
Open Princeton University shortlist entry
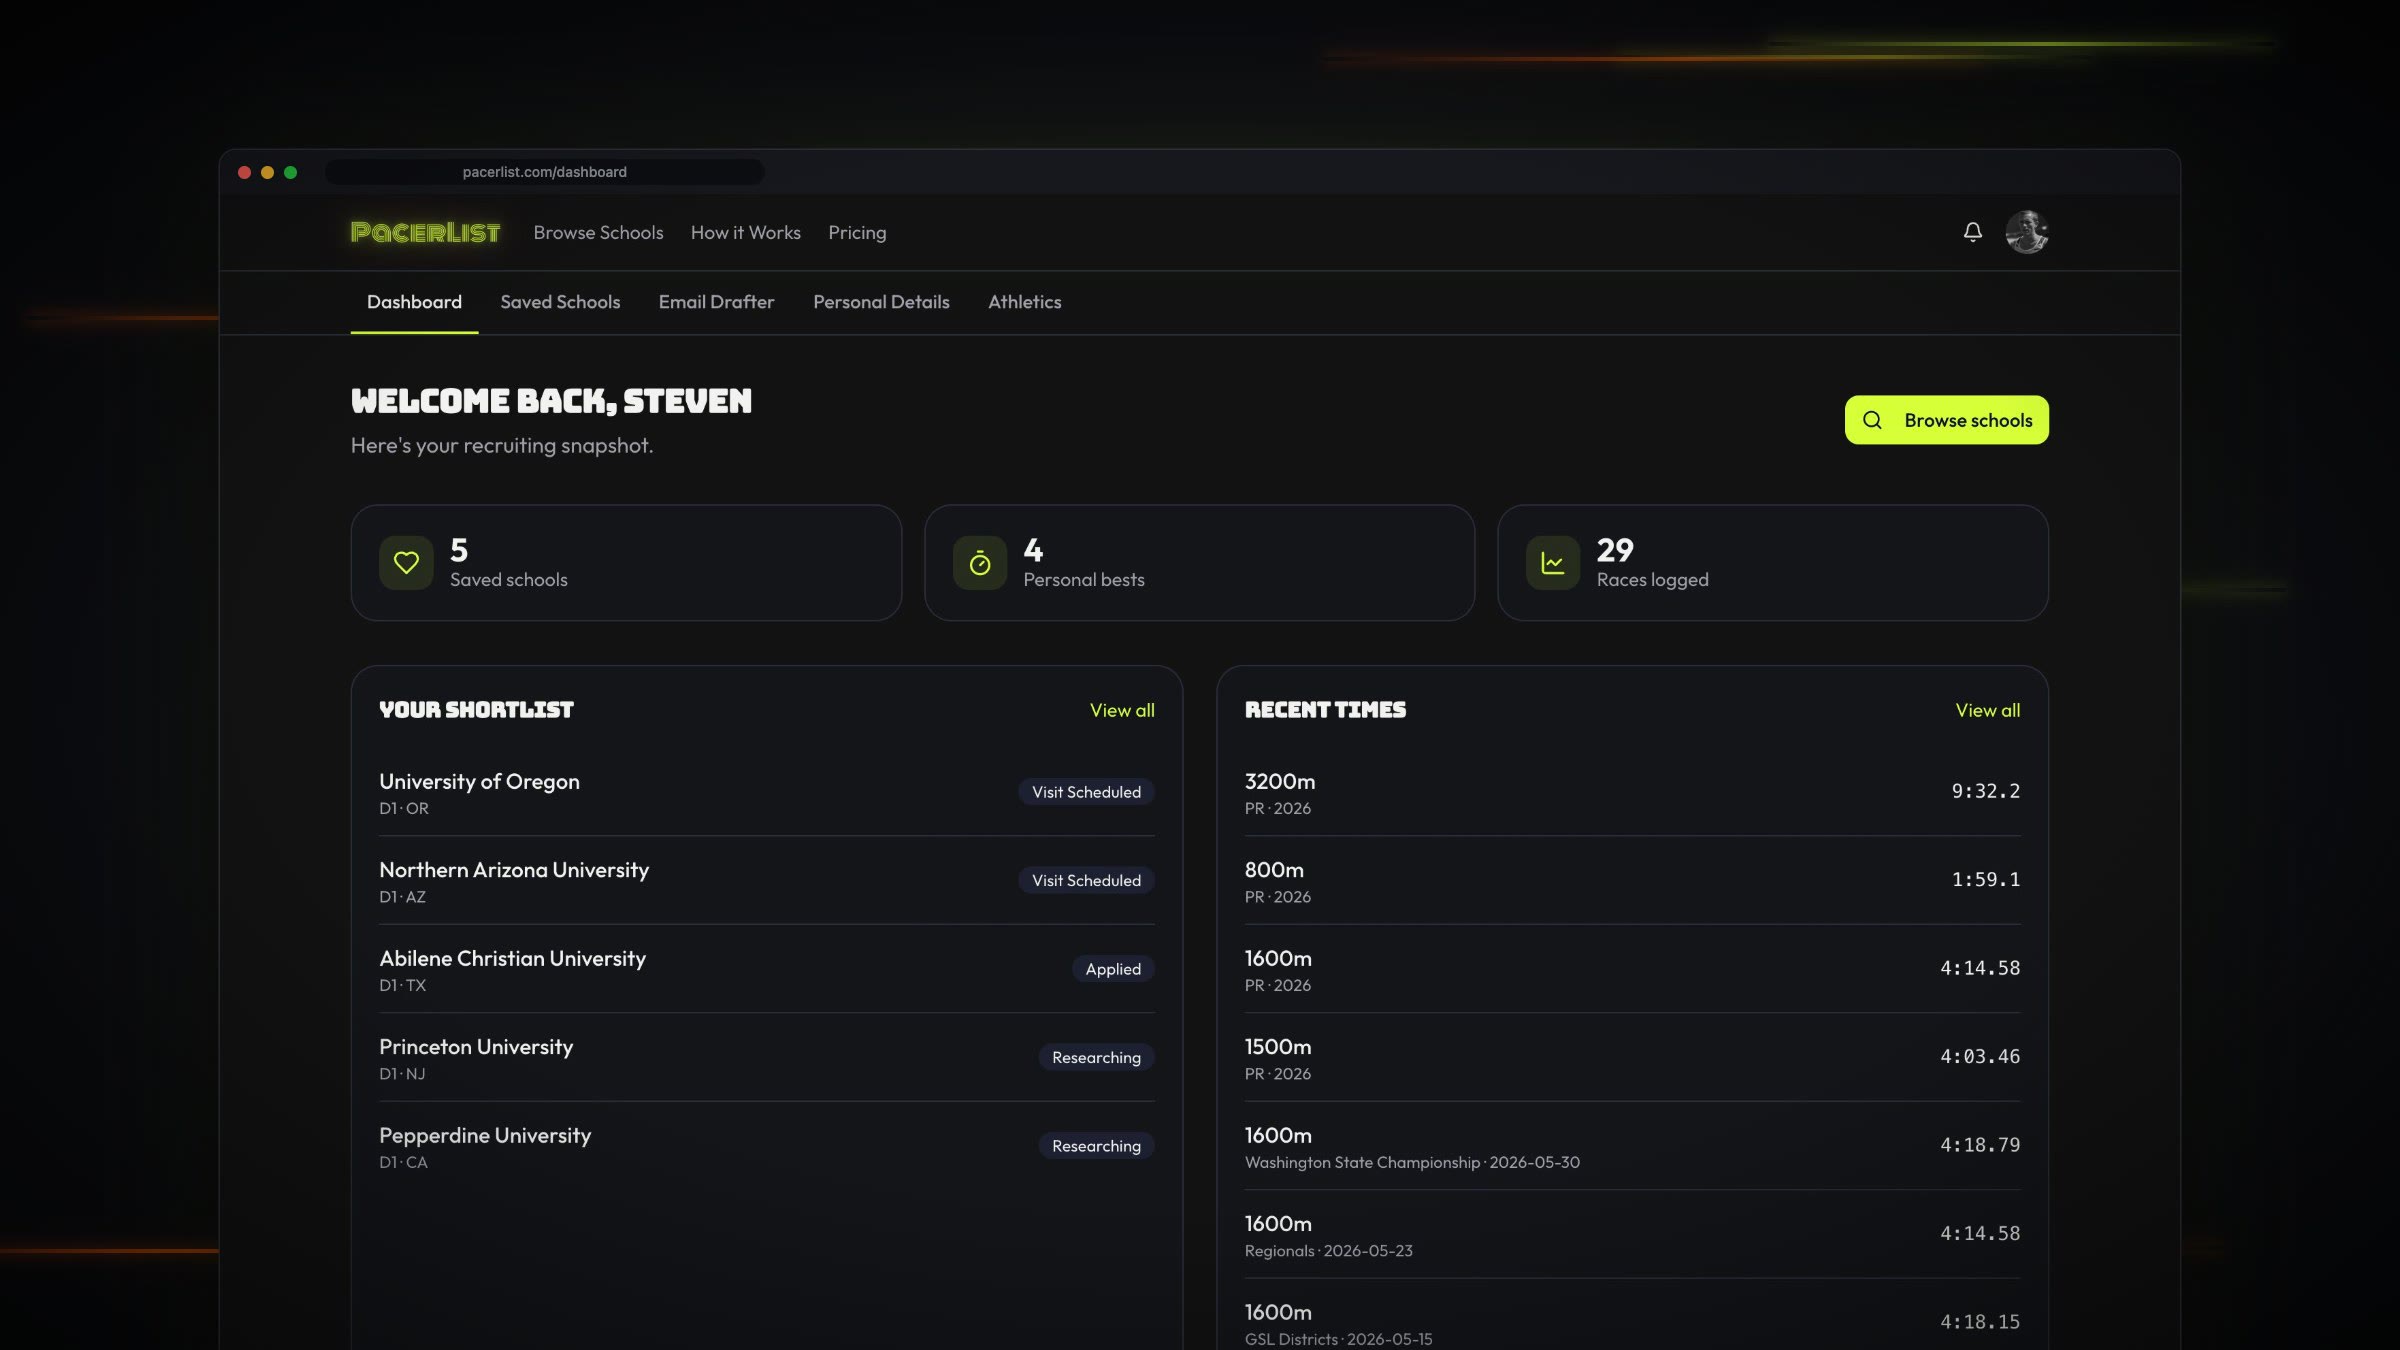coord(767,1058)
